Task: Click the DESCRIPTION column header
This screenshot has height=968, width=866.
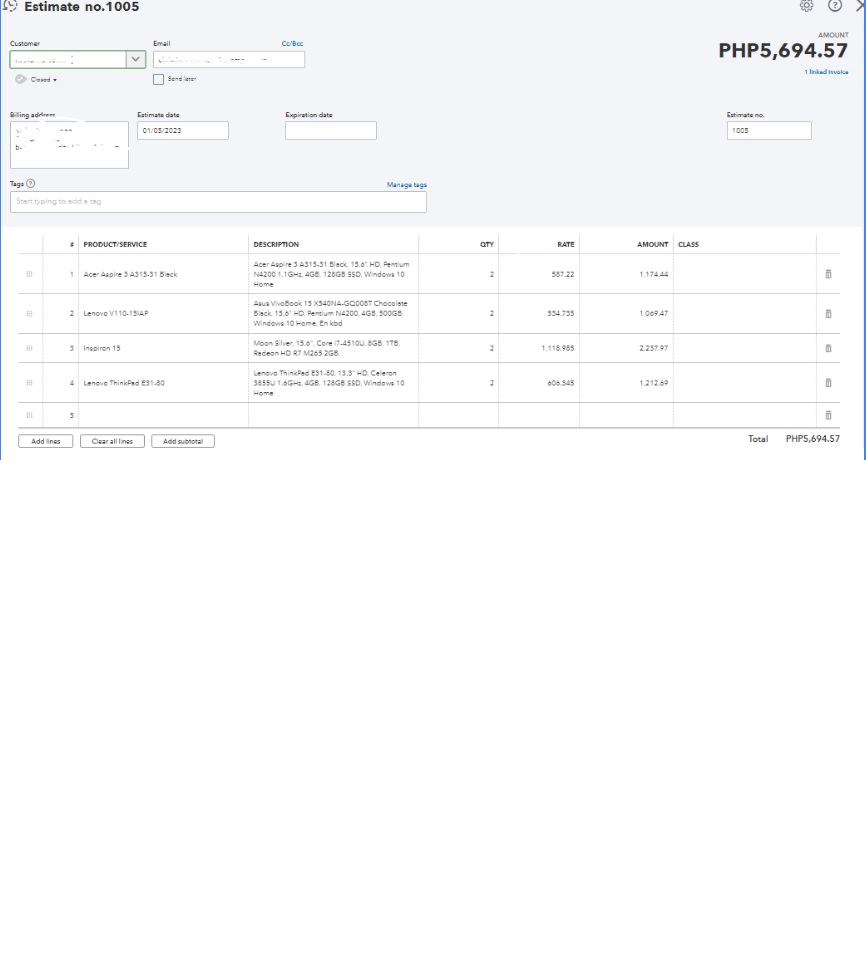Action: click(276, 244)
